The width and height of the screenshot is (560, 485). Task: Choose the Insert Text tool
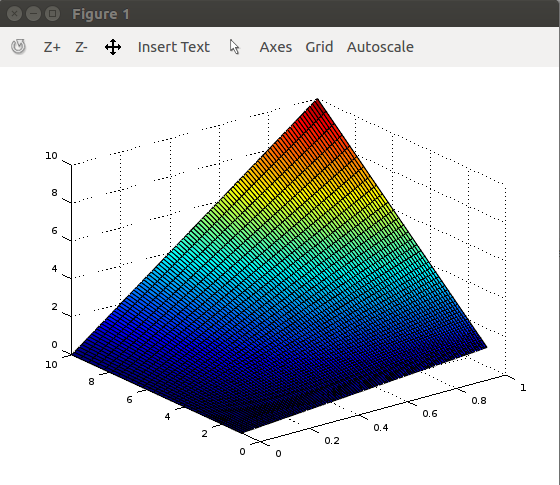174,47
